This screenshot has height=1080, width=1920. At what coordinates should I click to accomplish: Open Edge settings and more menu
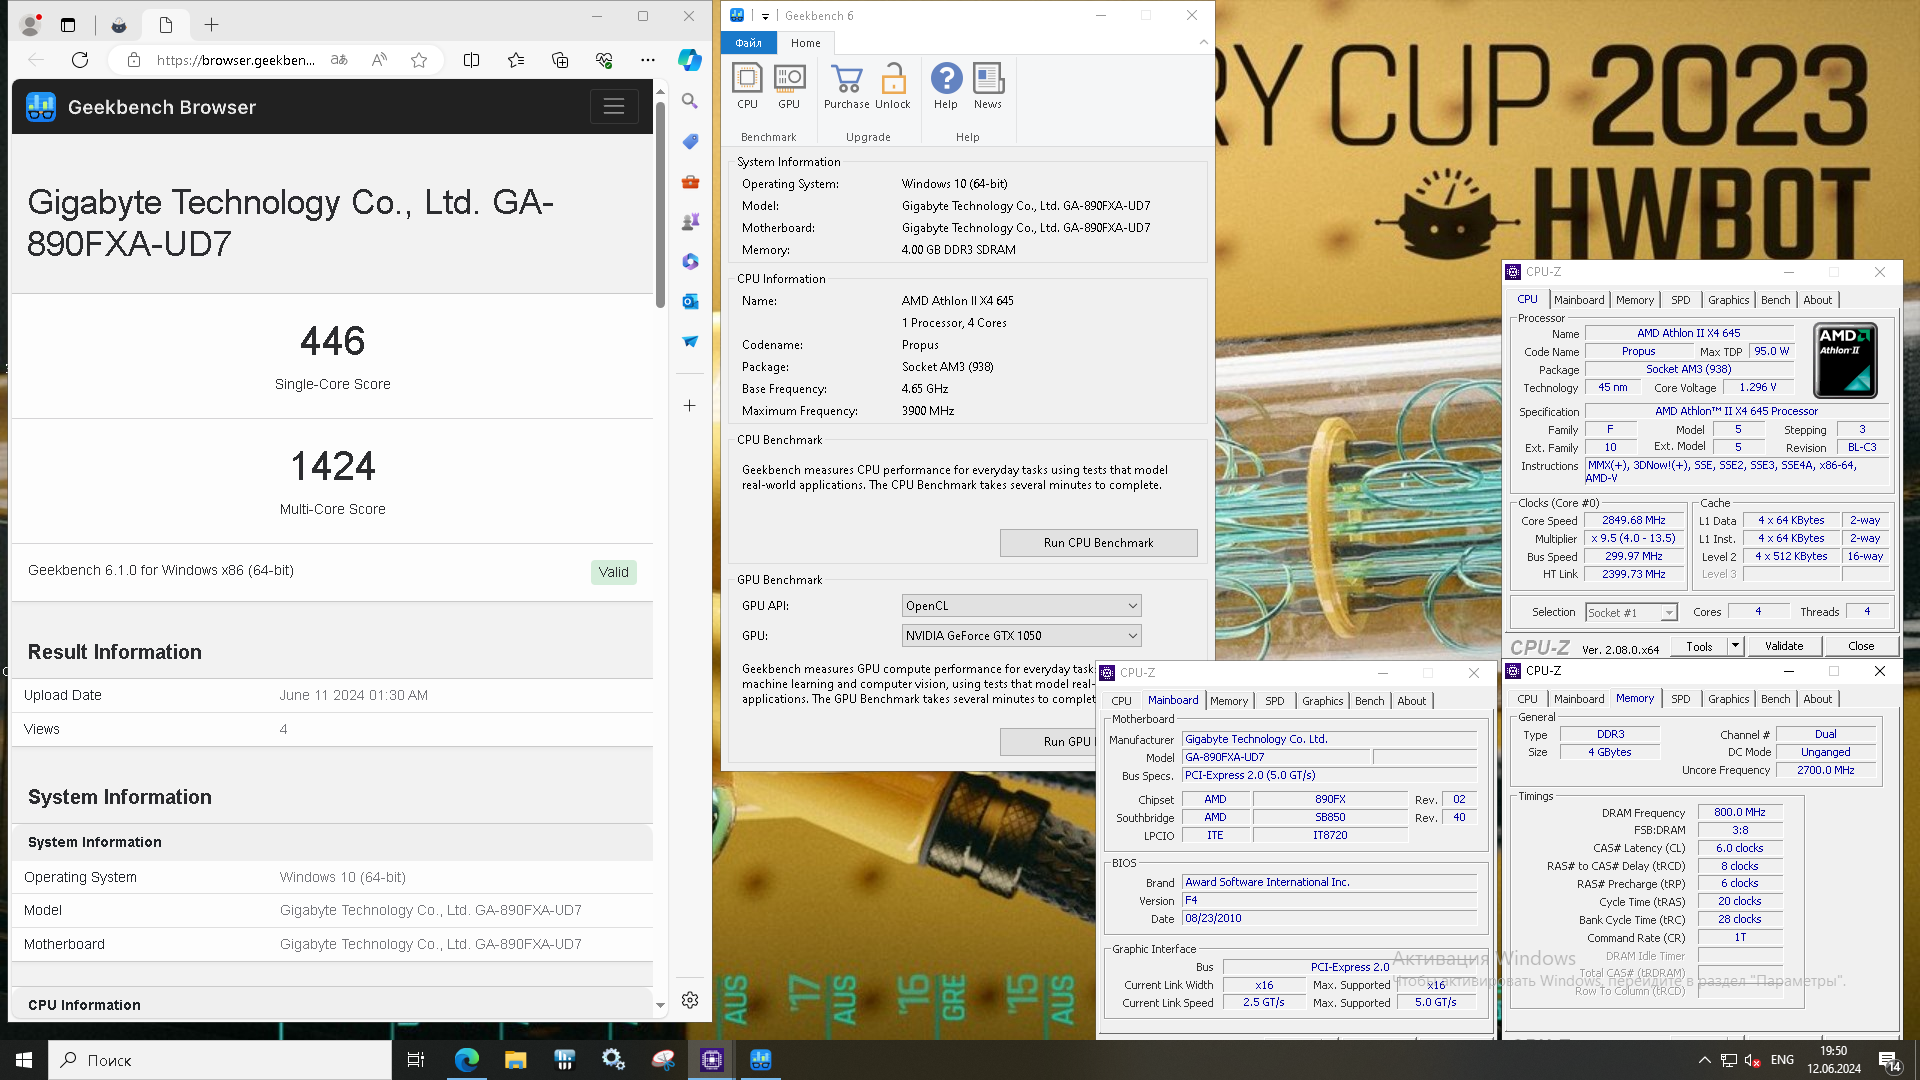pyautogui.click(x=648, y=60)
